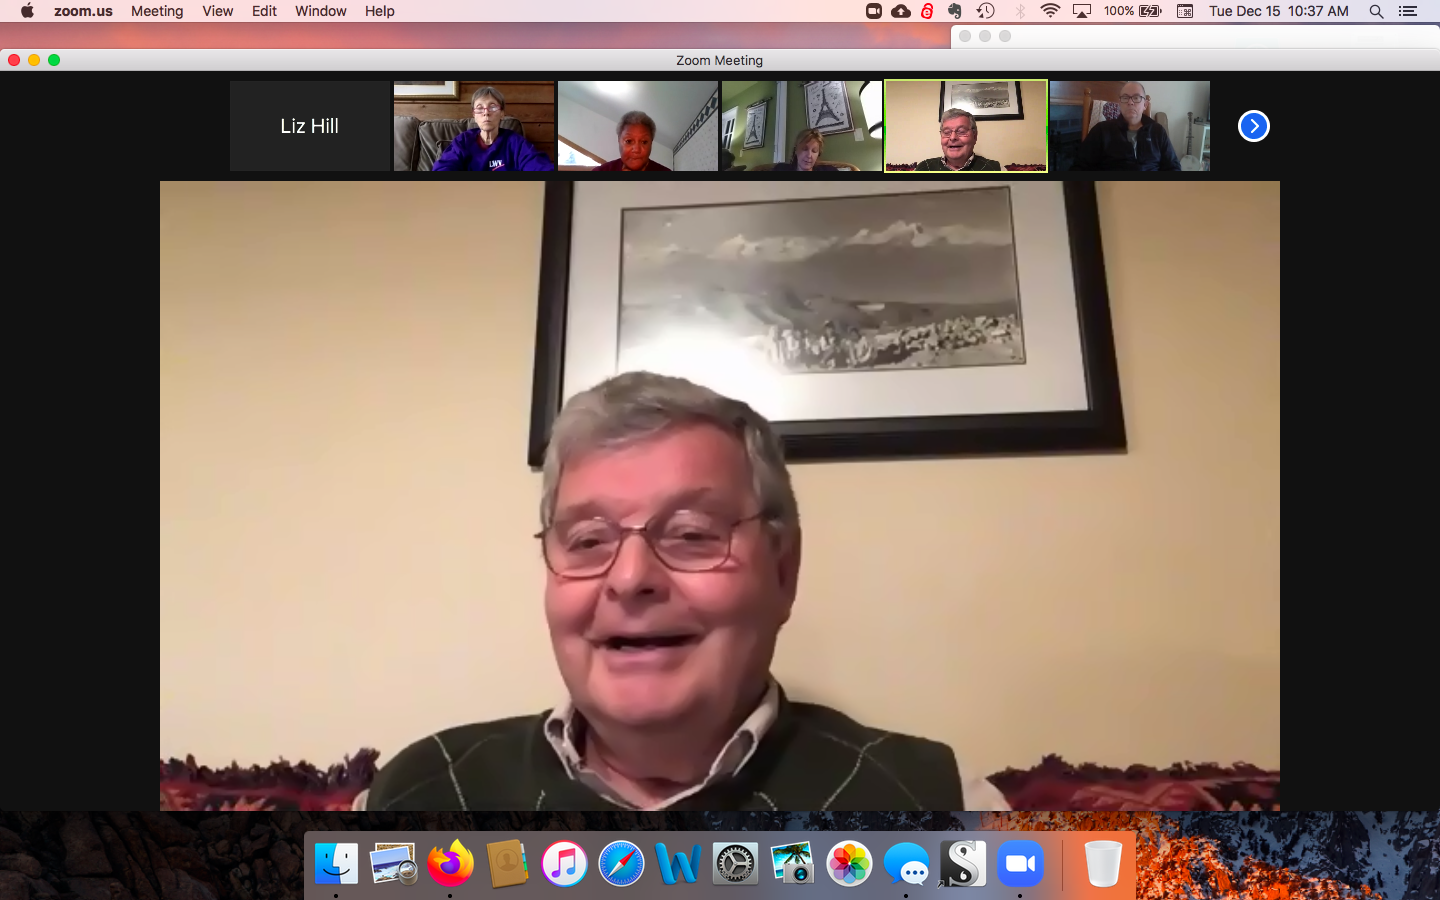The width and height of the screenshot is (1440, 900).
Task: Open the Trash in the Dock
Action: click(x=1102, y=863)
